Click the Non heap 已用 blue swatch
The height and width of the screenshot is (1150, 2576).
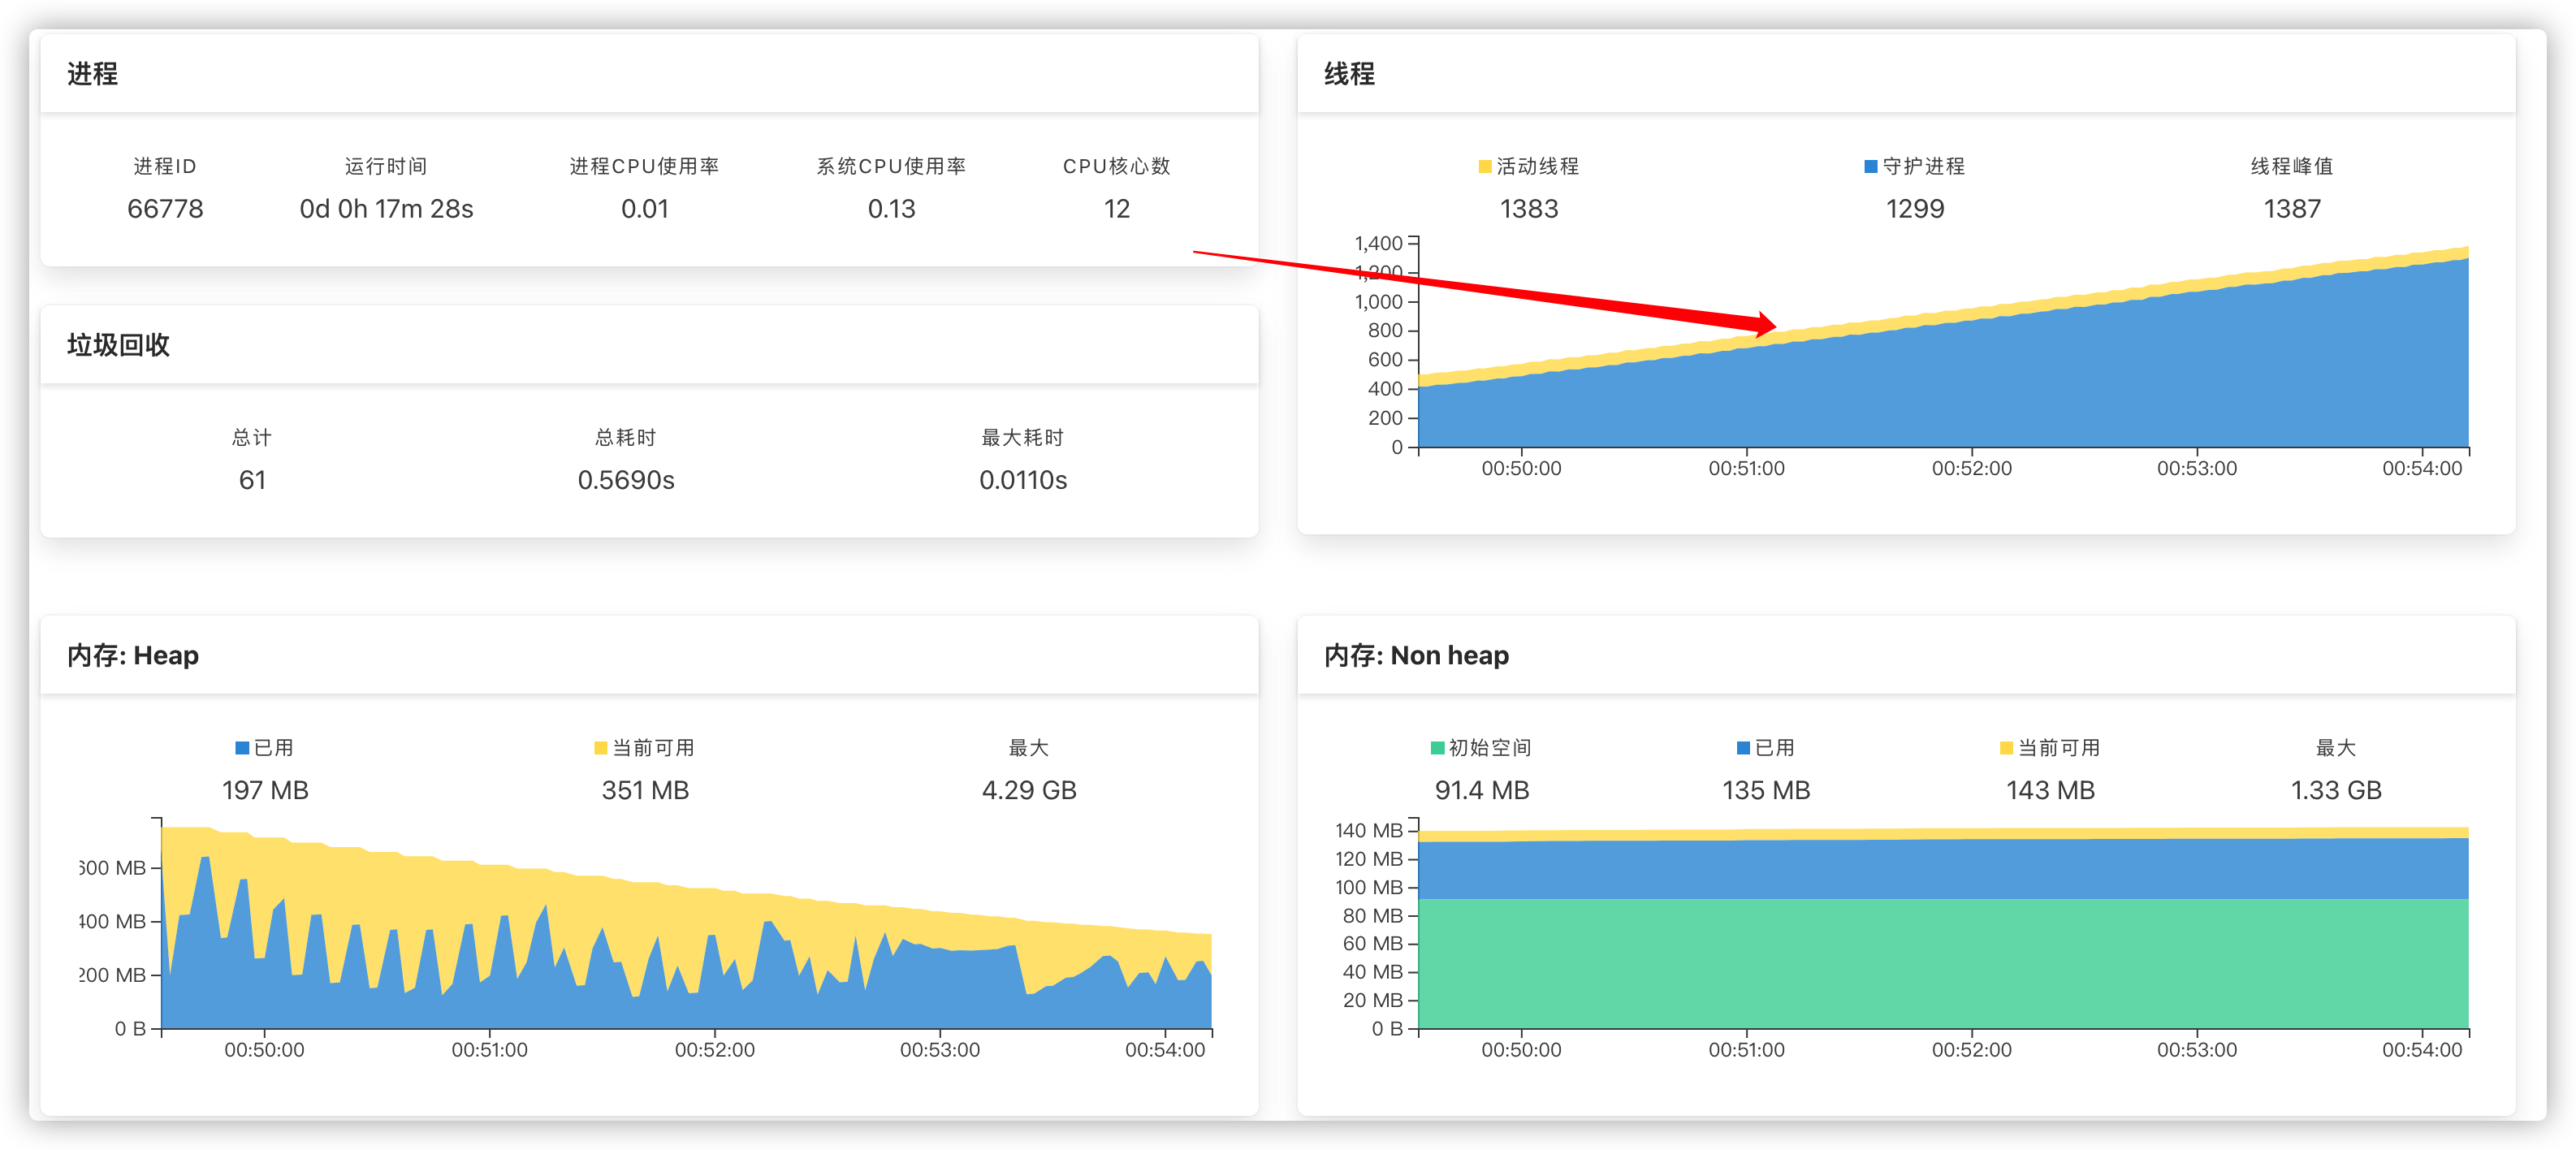coord(1744,748)
